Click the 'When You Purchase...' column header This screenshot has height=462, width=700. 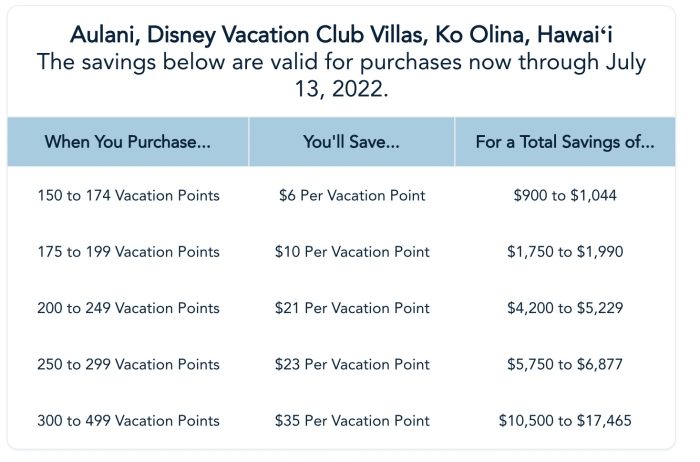[x=128, y=142]
